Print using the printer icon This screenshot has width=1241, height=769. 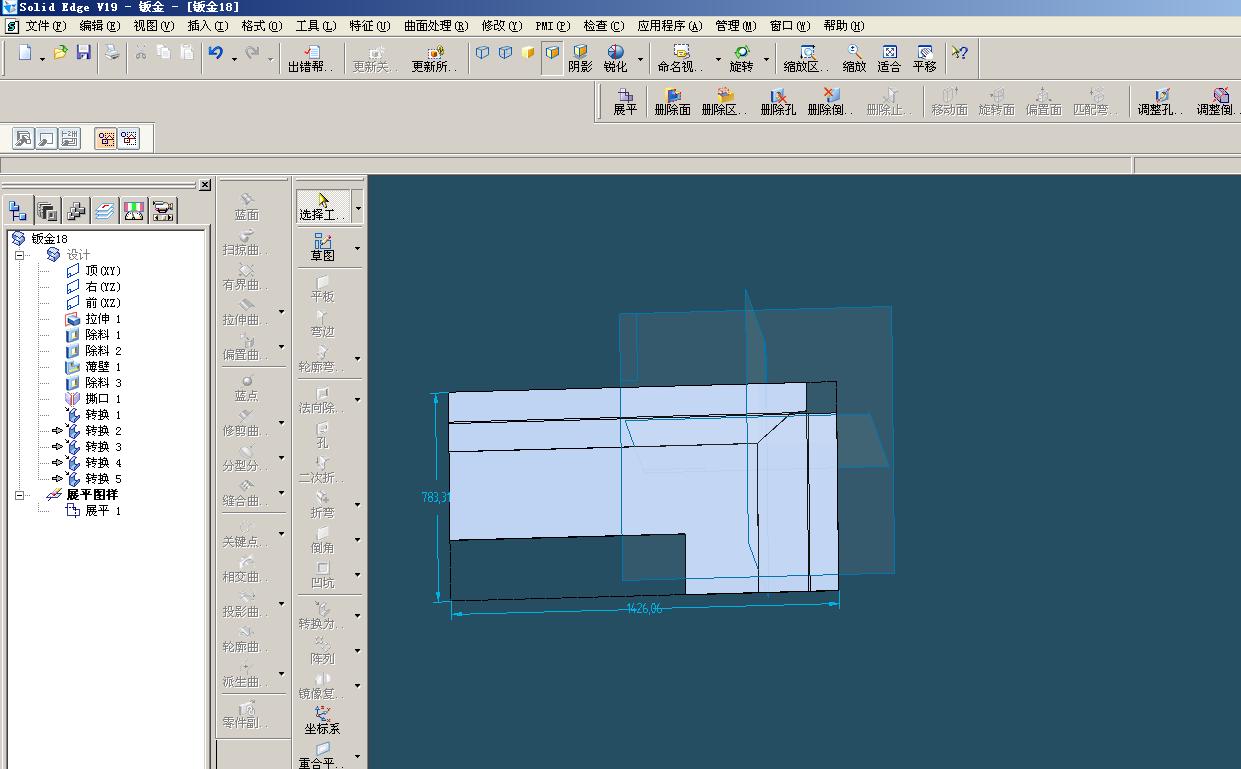pyautogui.click(x=112, y=53)
